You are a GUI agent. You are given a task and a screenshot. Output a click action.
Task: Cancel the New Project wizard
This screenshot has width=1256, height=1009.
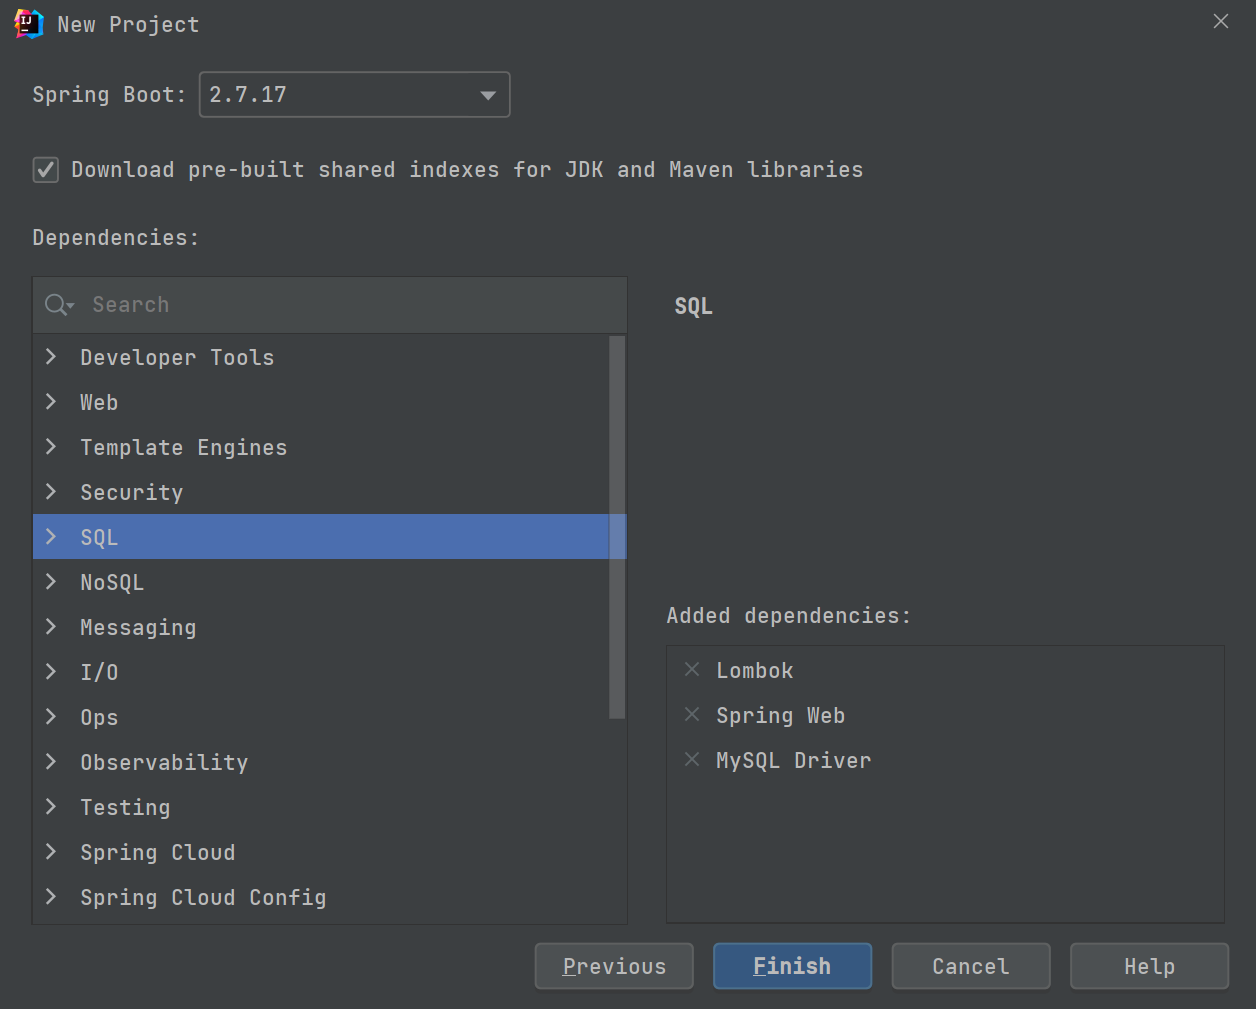click(x=970, y=966)
